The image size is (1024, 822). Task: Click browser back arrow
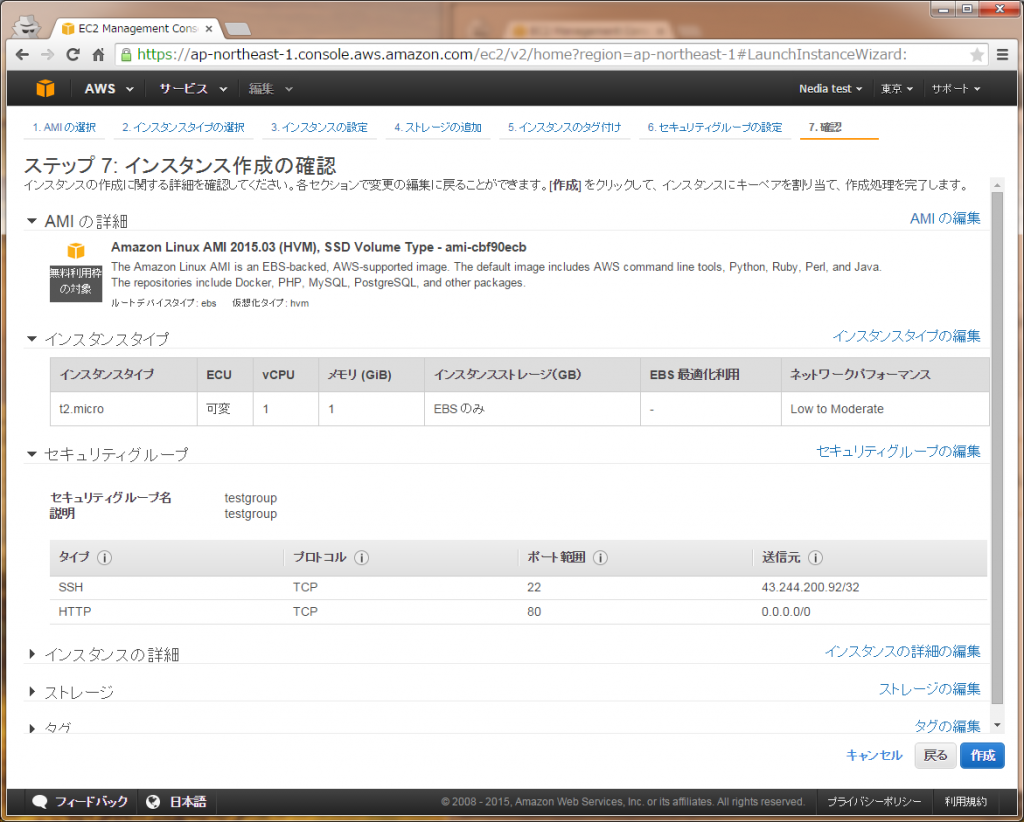[x=22, y=55]
